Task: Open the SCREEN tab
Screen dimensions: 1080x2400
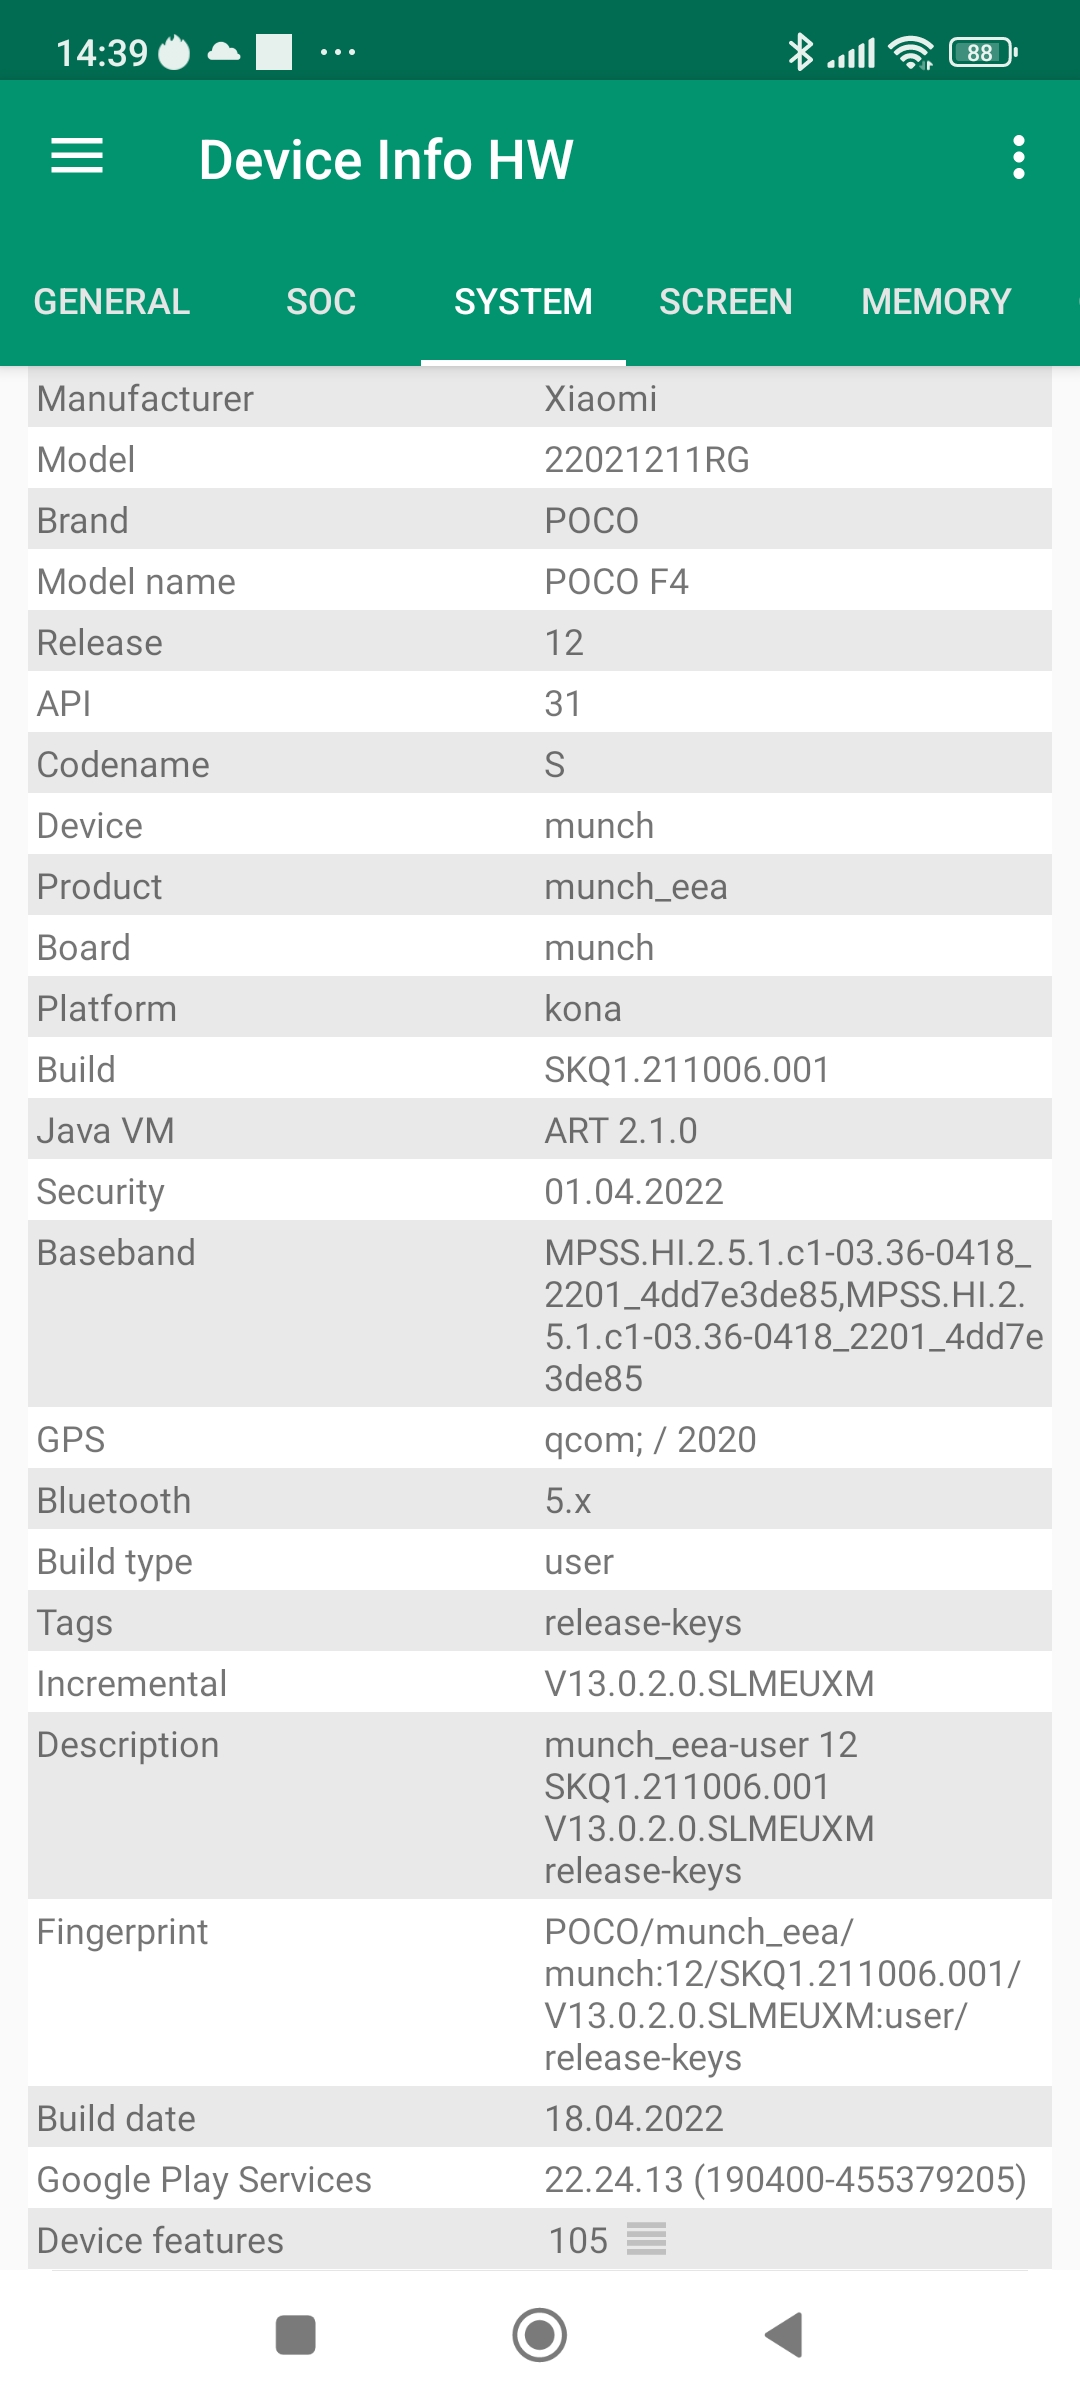Action: pos(725,302)
